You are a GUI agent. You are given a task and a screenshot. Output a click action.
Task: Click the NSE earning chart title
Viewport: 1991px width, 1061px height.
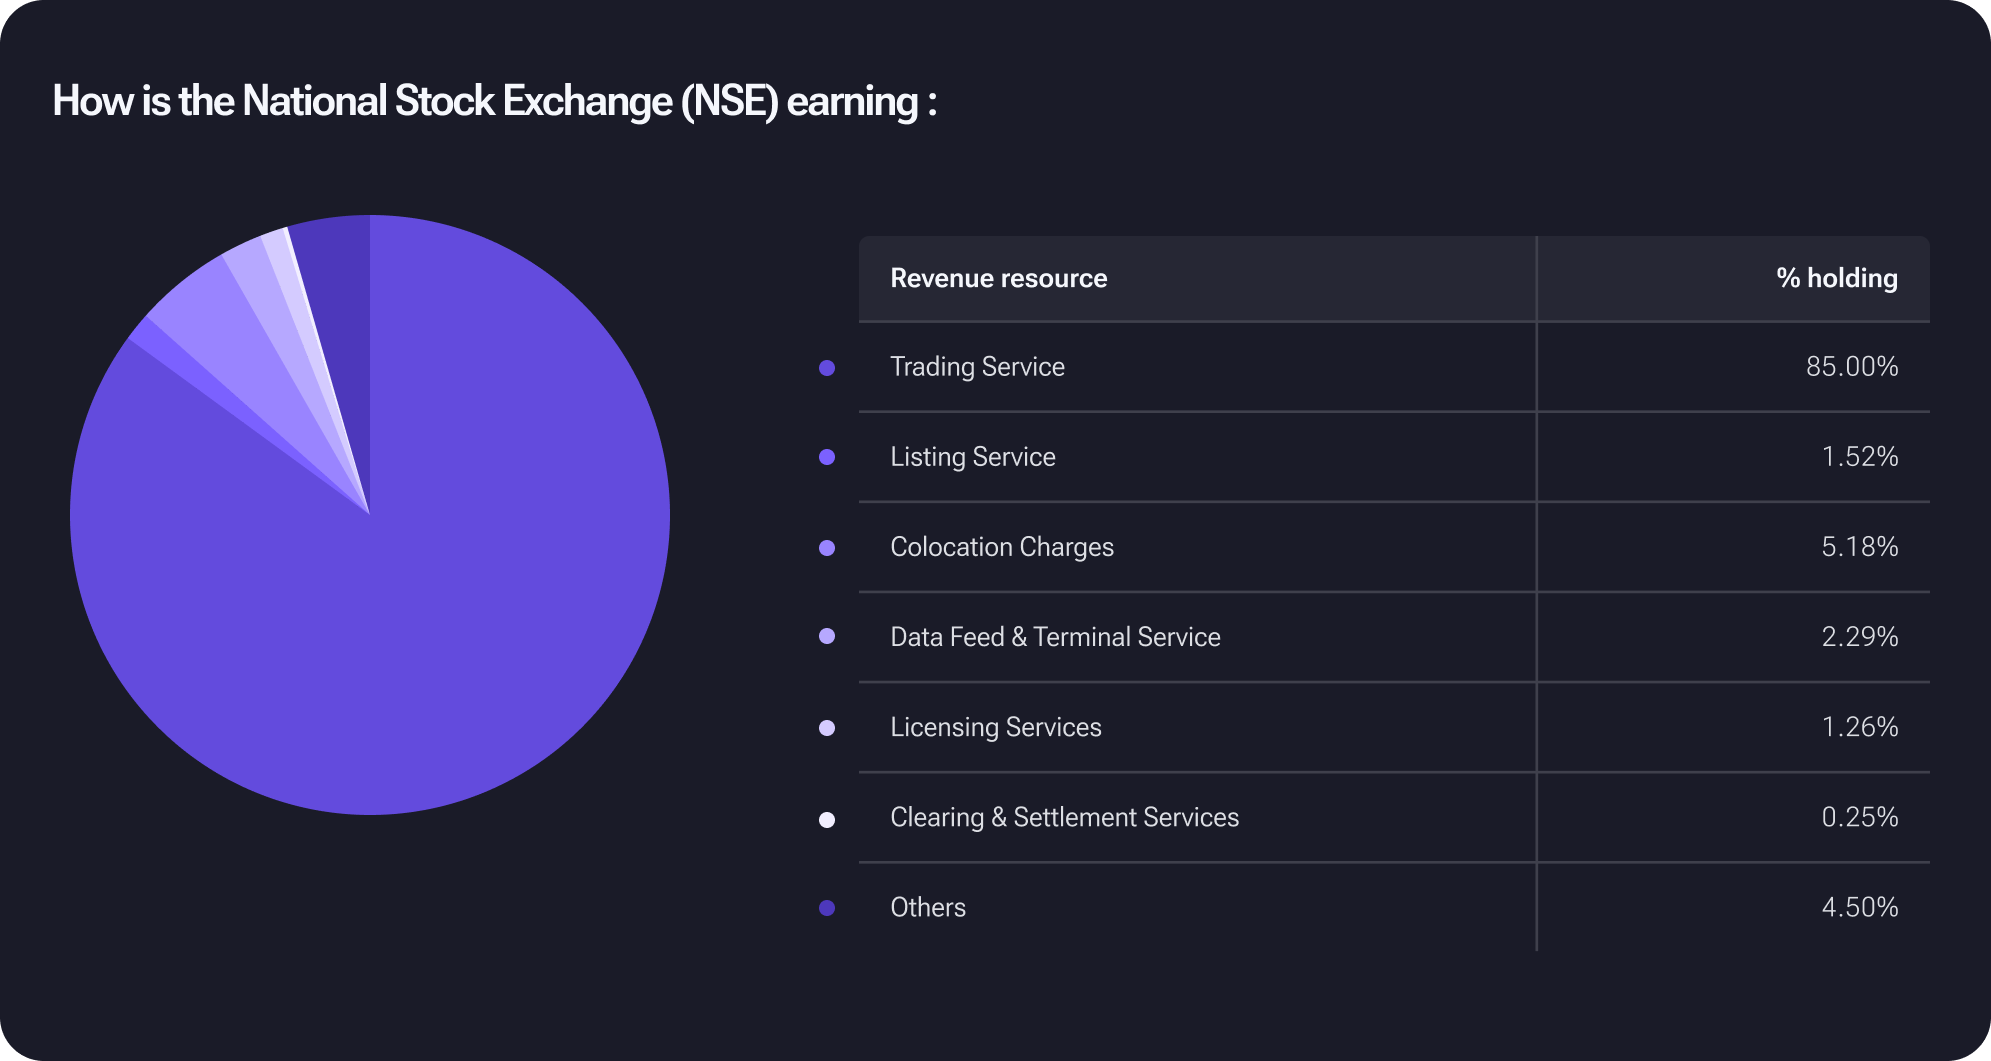pos(494,101)
